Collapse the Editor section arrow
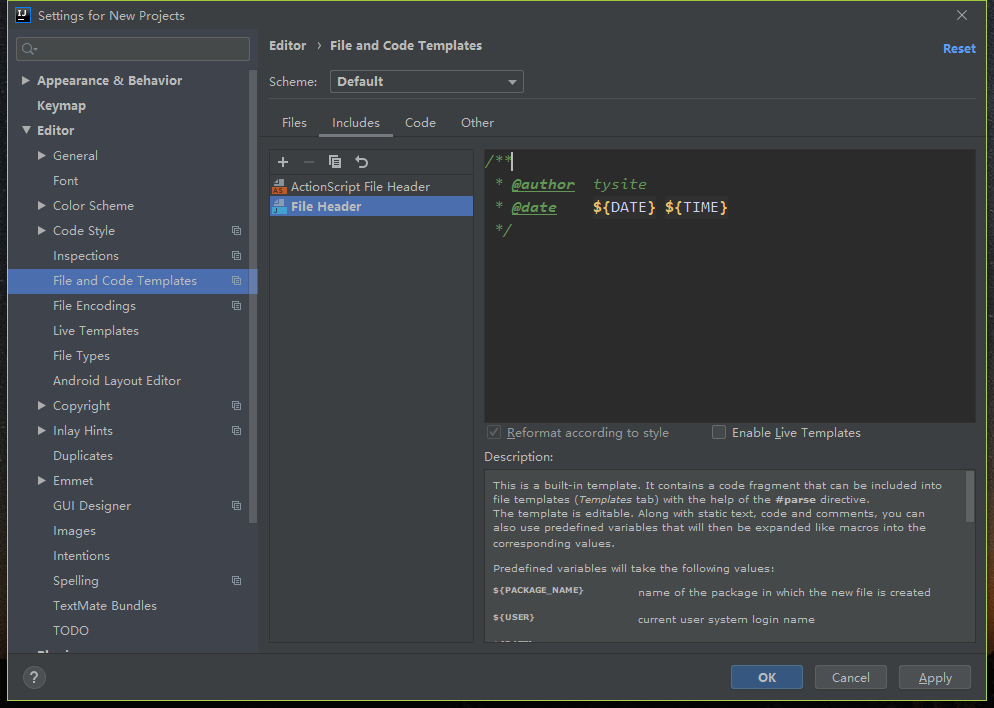The height and width of the screenshot is (708, 994). [26, 130]
